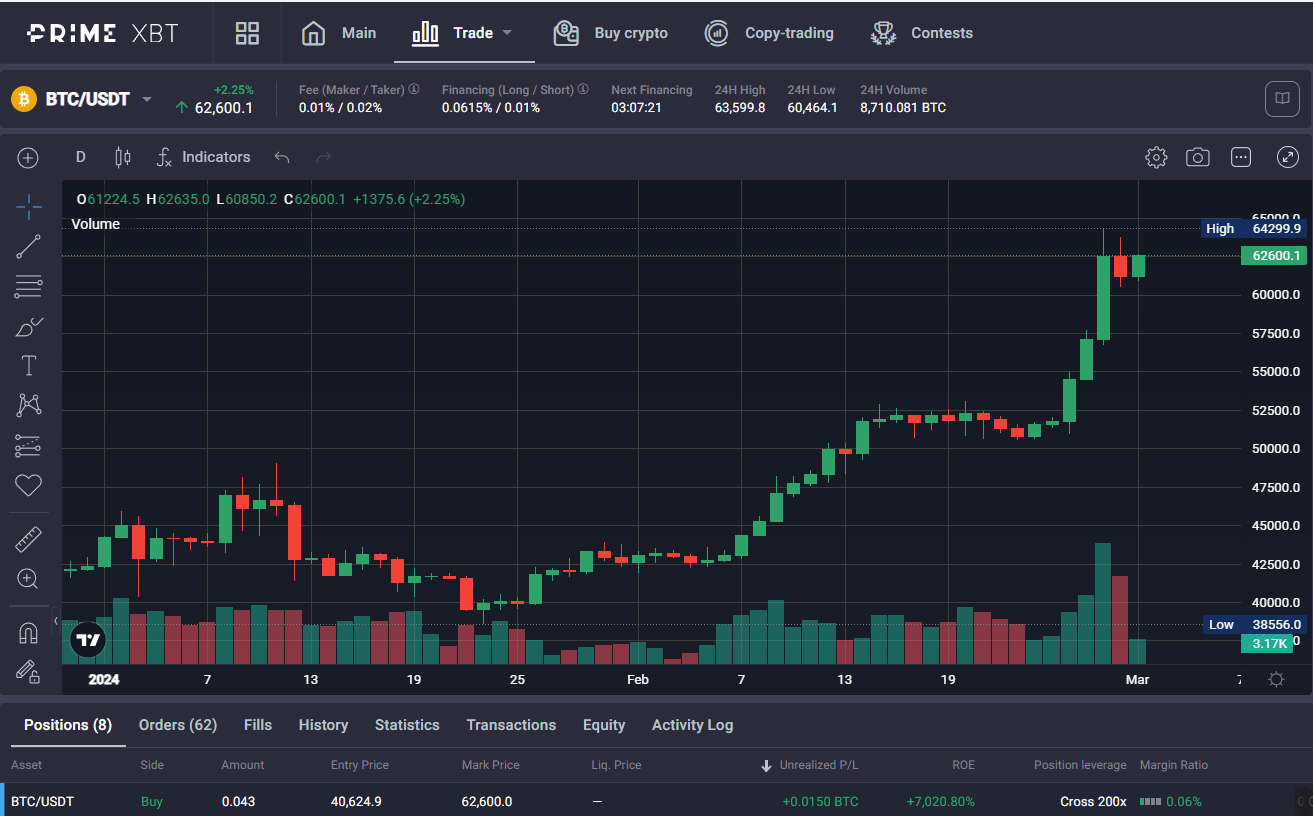Click the Volume indicator label
The image size is (1313, 816).
tap(96, 224)
